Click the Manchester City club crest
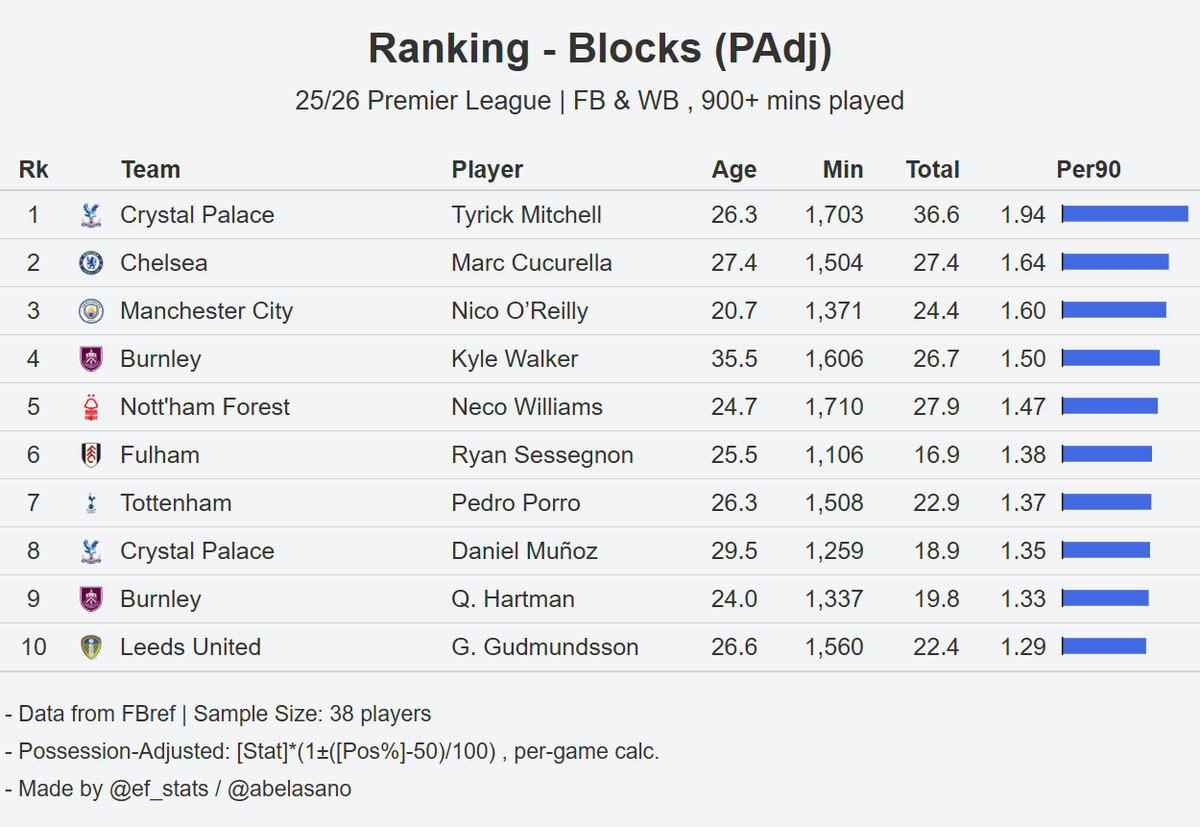 tap(91, 311)
